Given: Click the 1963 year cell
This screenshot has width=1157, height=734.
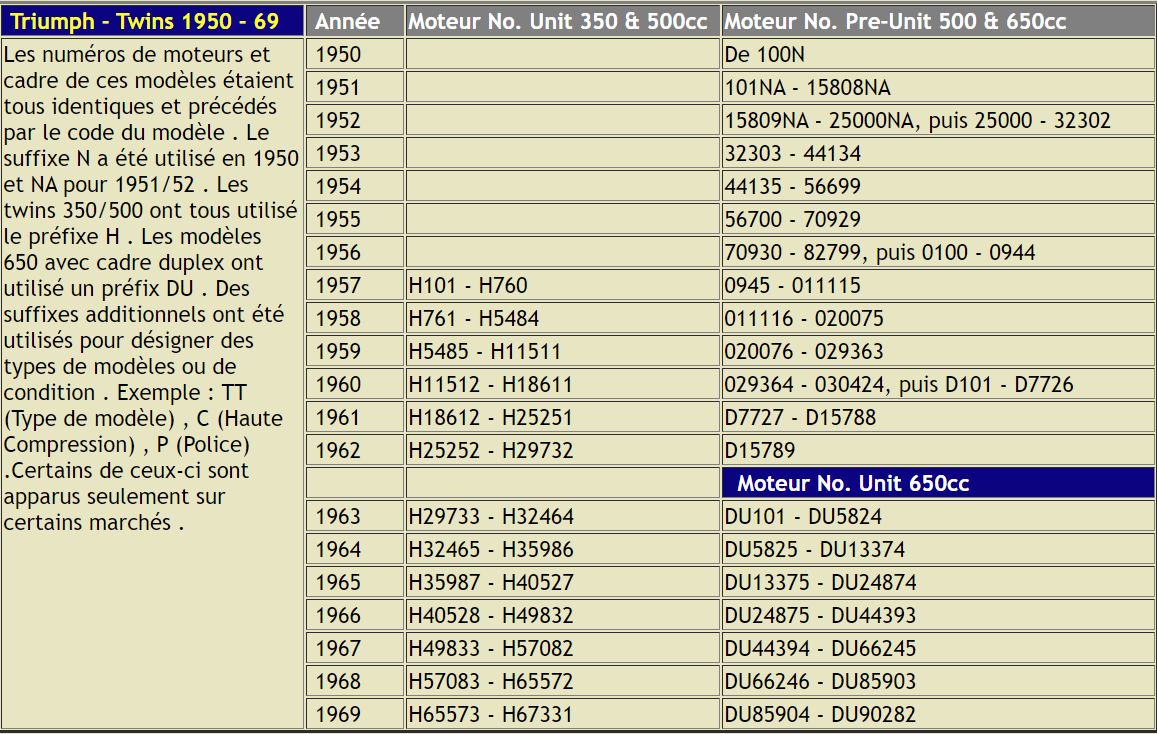Looking at the screenshot, I should [338, 517].
